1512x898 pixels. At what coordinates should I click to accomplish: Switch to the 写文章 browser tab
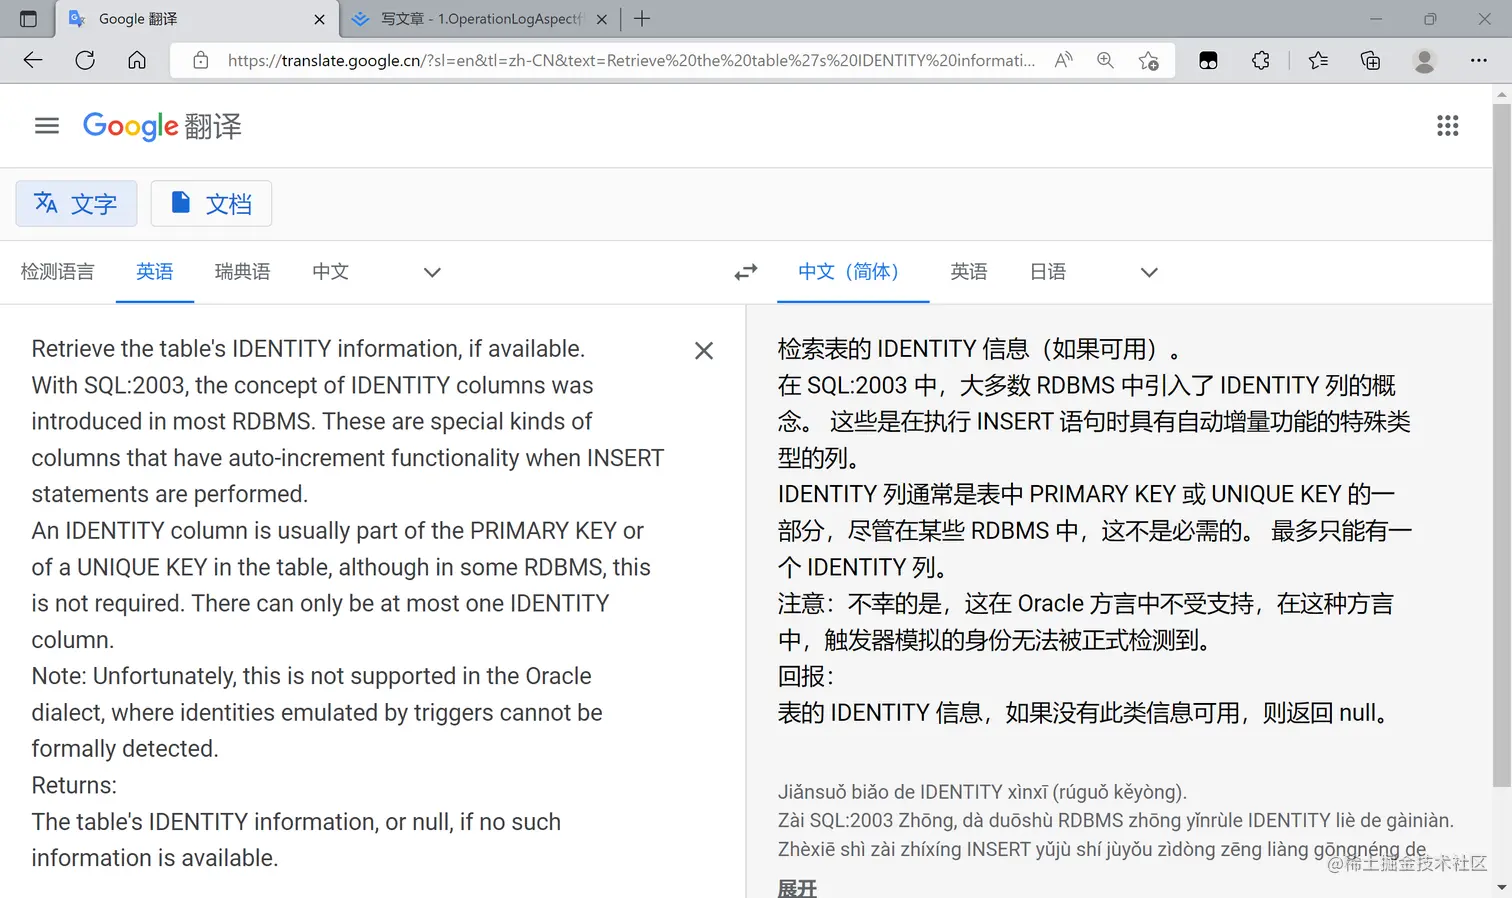480,19
